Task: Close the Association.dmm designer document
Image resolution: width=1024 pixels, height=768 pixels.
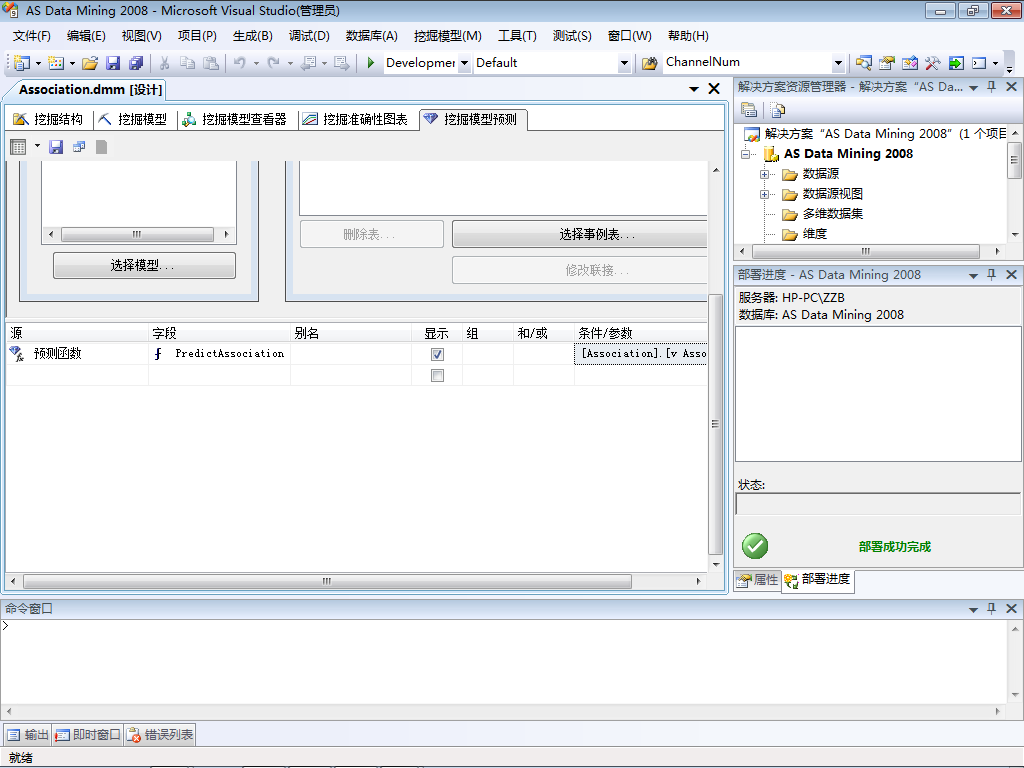Action: 714,89
